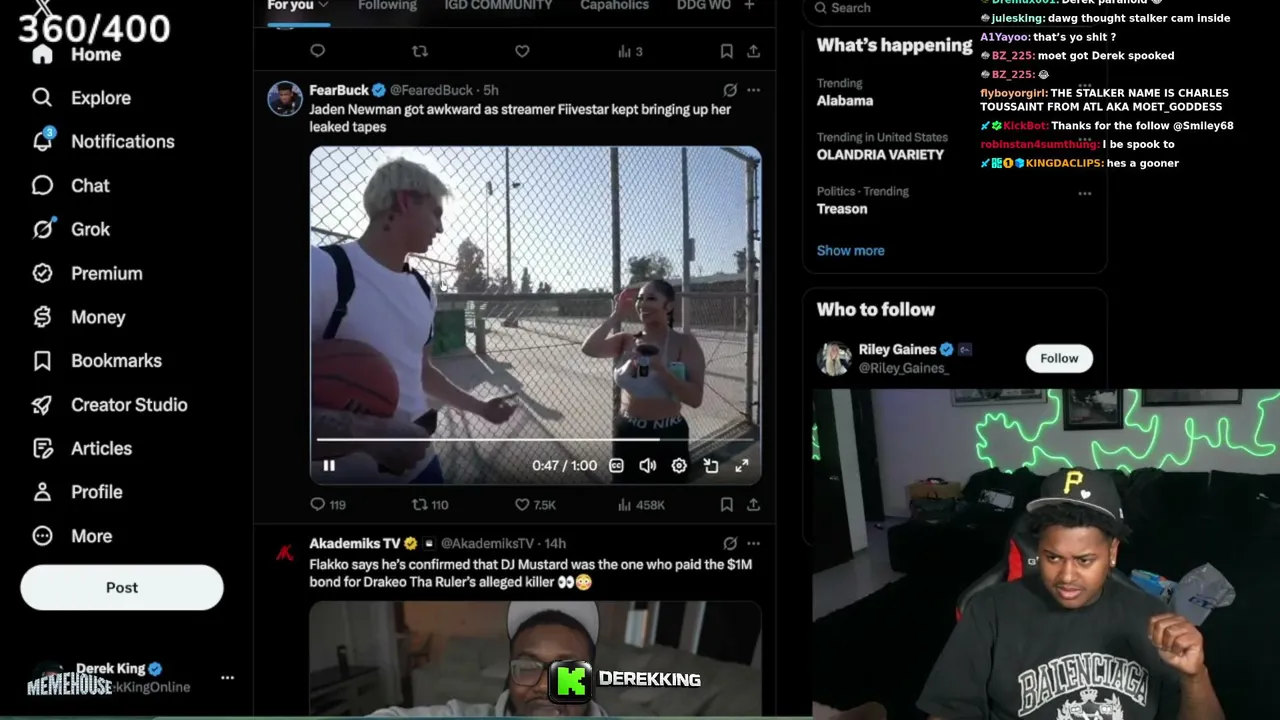View analytics for the 458K views post
Viewport: 1280px width, 720px height.
(641, 505)
